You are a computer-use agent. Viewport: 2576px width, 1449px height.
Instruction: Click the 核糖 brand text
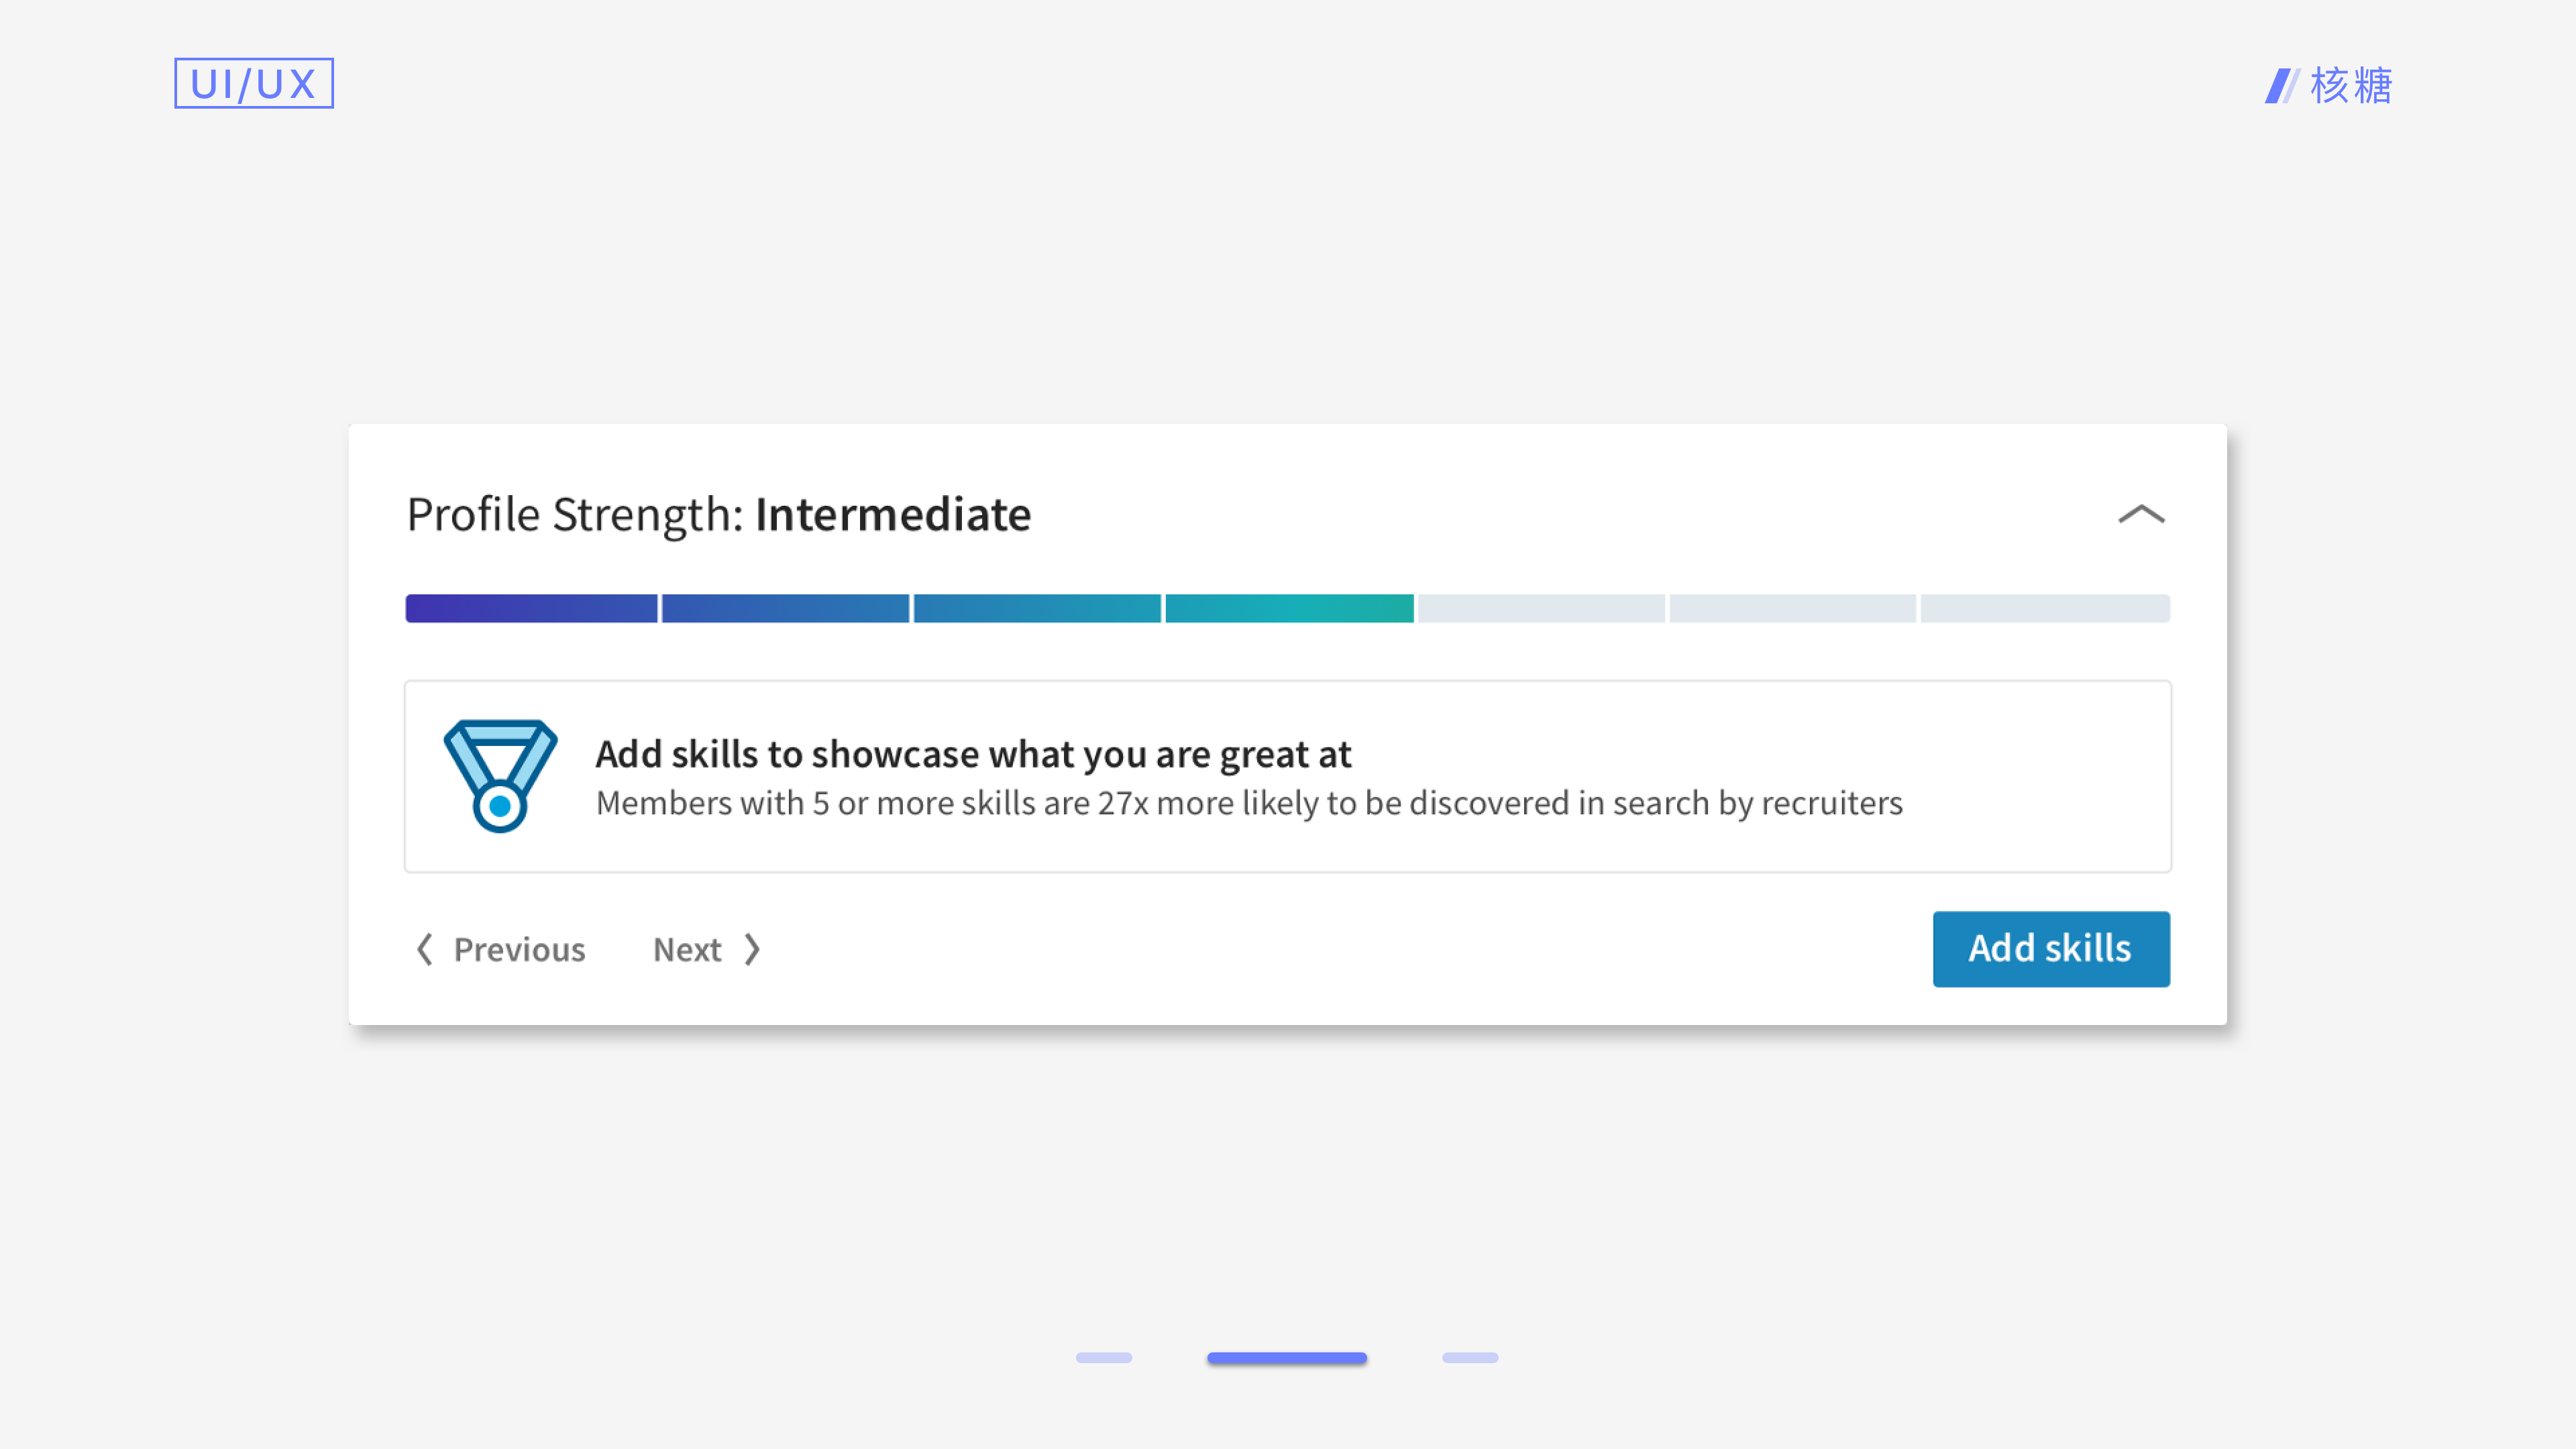tap(2351, 86)
